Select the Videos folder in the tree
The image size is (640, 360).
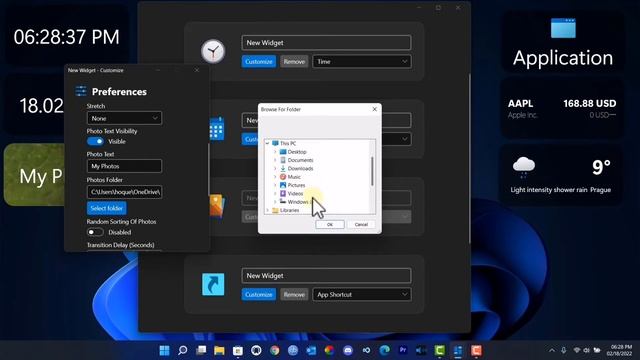tap(291, 193)
